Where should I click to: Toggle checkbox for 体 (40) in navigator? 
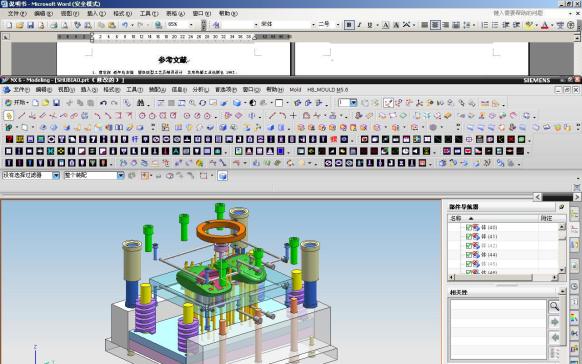point(469,227)
